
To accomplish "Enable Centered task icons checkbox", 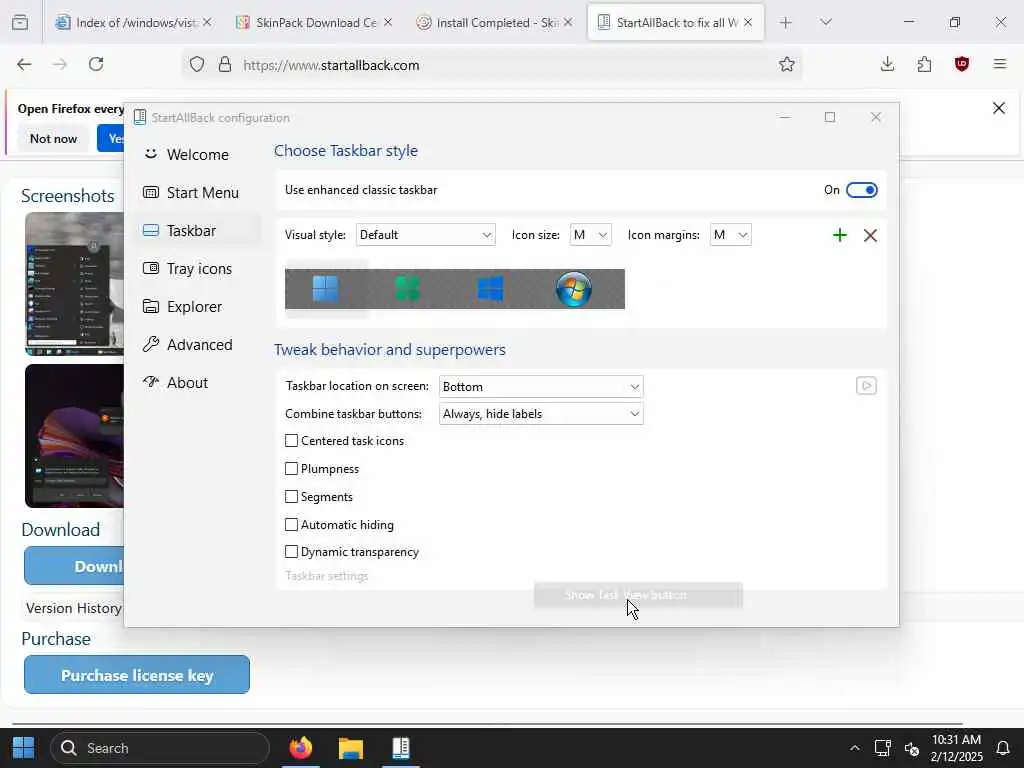I will pyautogui.click(x=291, y=441).
